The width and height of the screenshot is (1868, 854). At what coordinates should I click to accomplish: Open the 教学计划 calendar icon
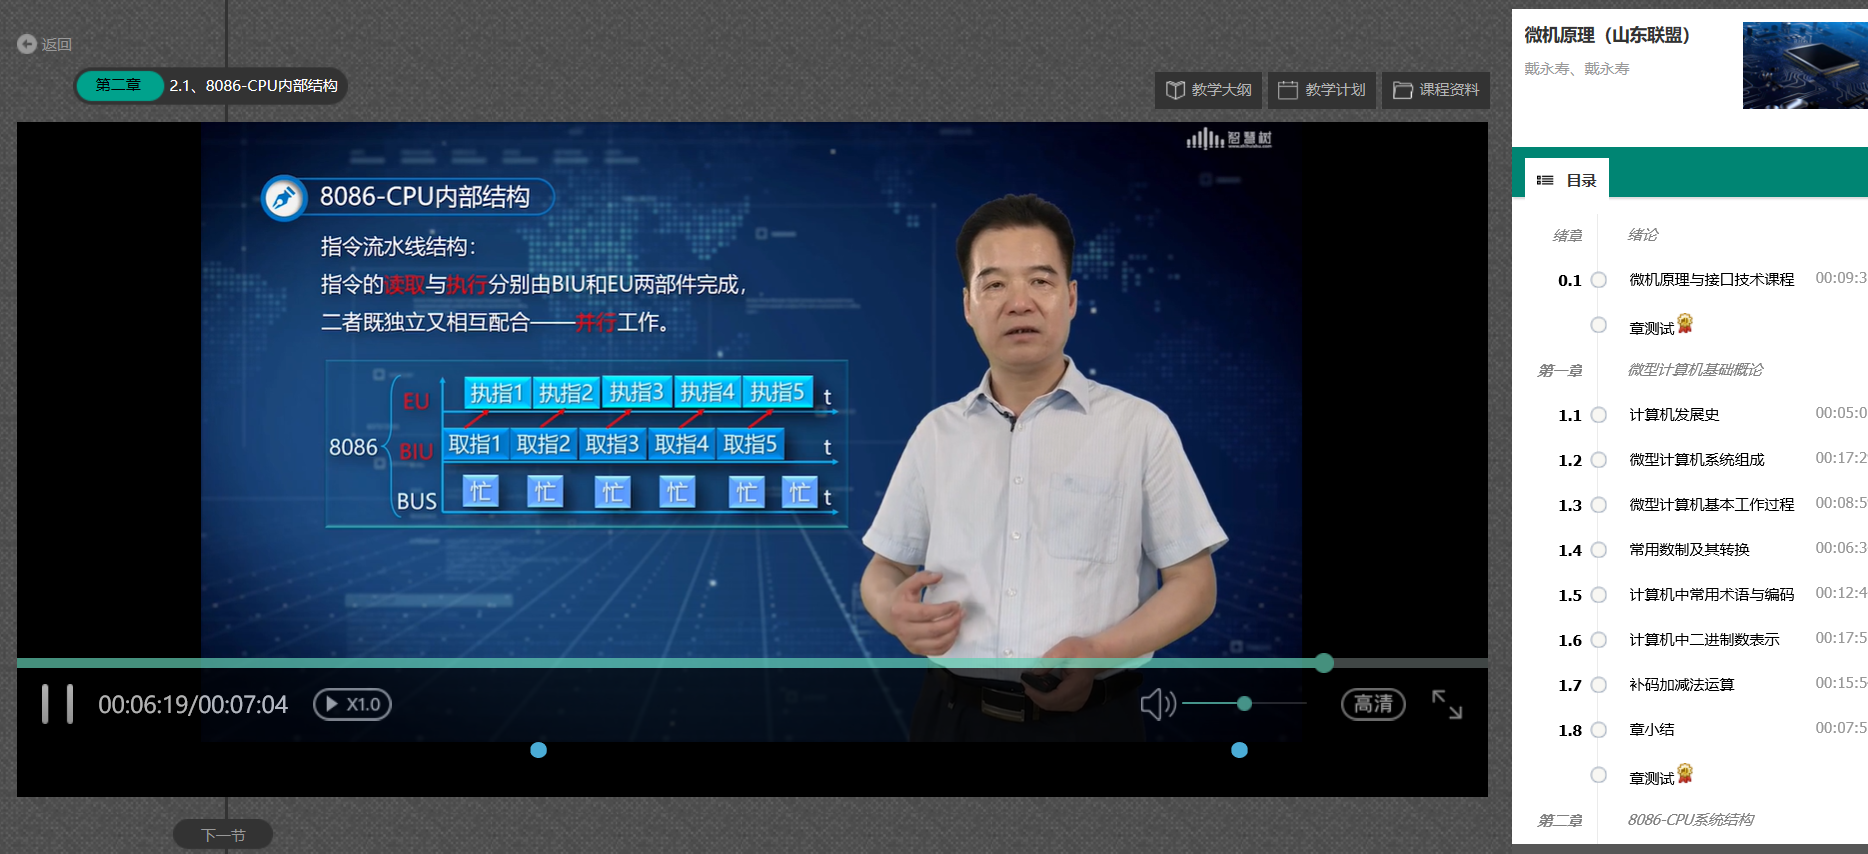1288,90
